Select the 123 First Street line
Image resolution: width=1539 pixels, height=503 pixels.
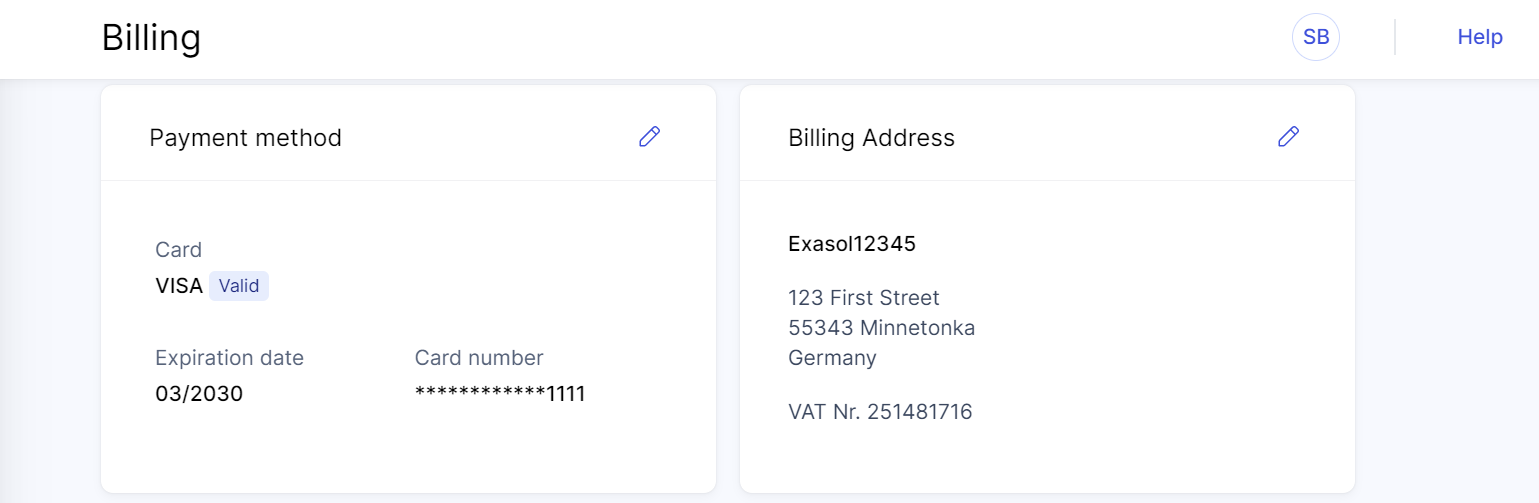[863, 298]
